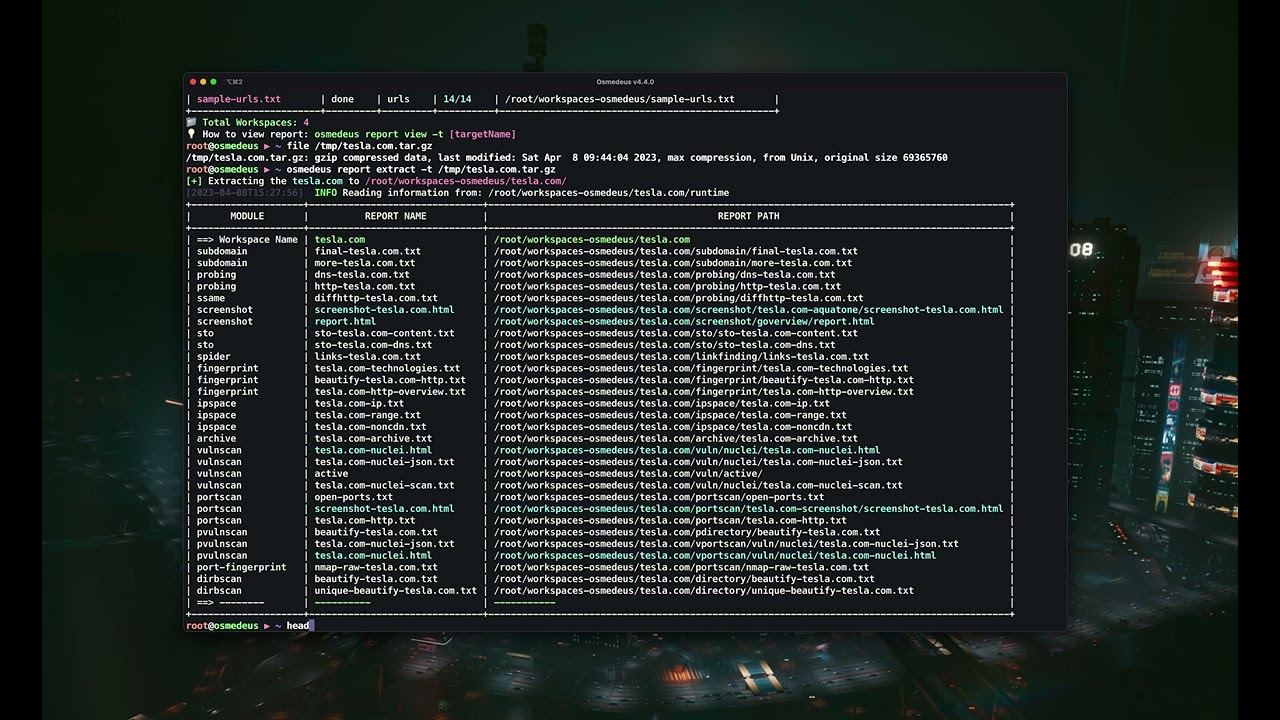Select 'sample-urls.txt' in the top table row
This screenshot has height=720, width=1280.
pos(239,99)
